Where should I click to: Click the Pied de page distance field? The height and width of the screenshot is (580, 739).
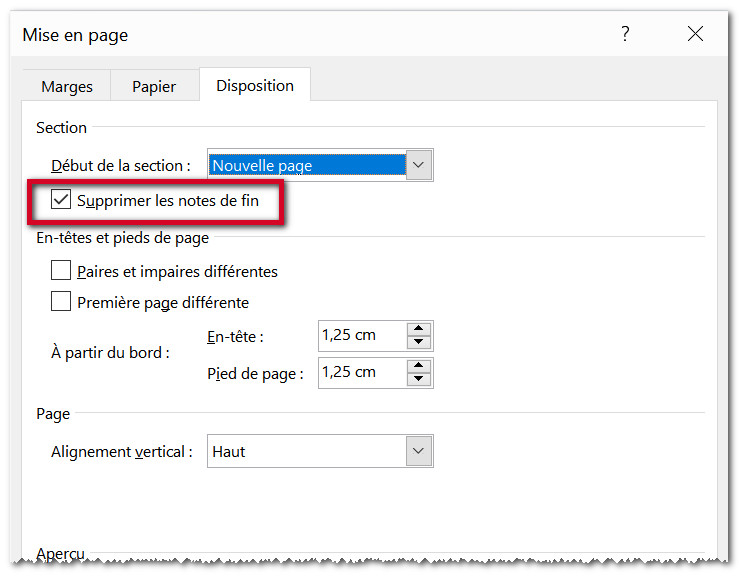pos(362,373)
